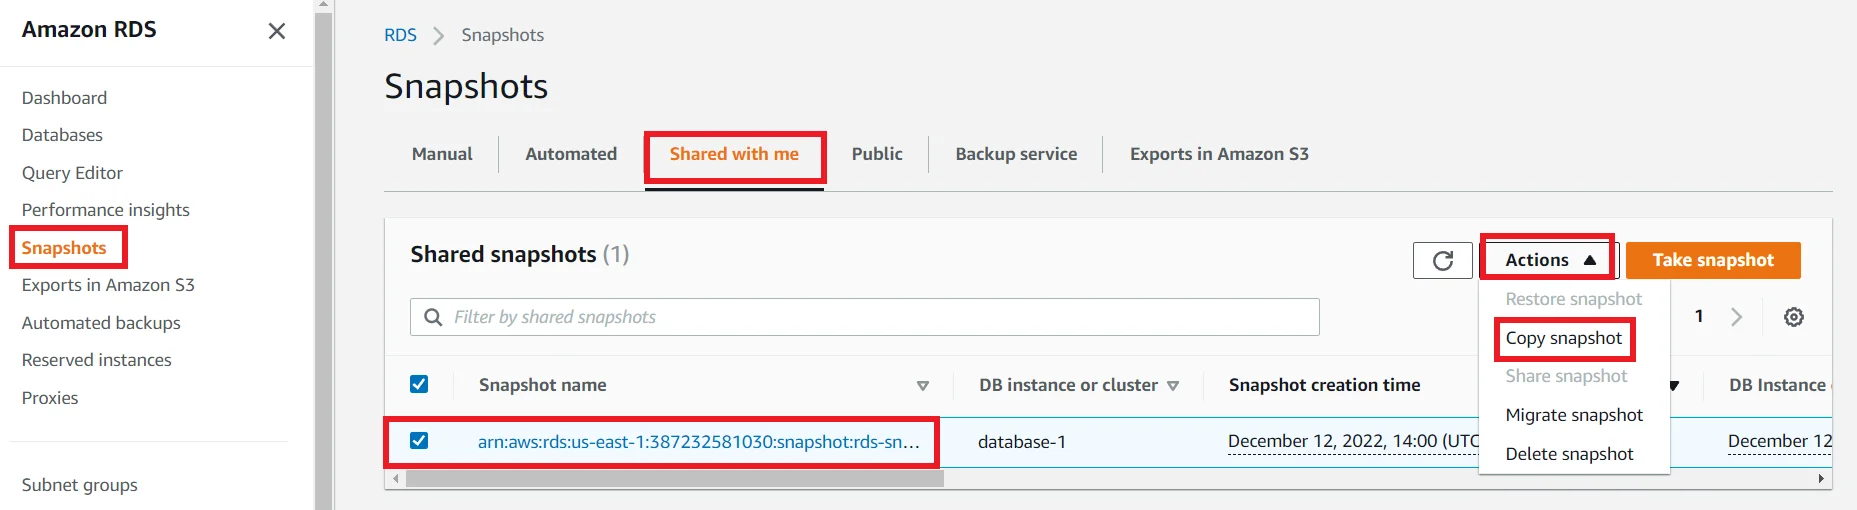Screen dimensions: 1857x510
Task: Close the Amazon RDS side panel
Action: coord(277,31)
